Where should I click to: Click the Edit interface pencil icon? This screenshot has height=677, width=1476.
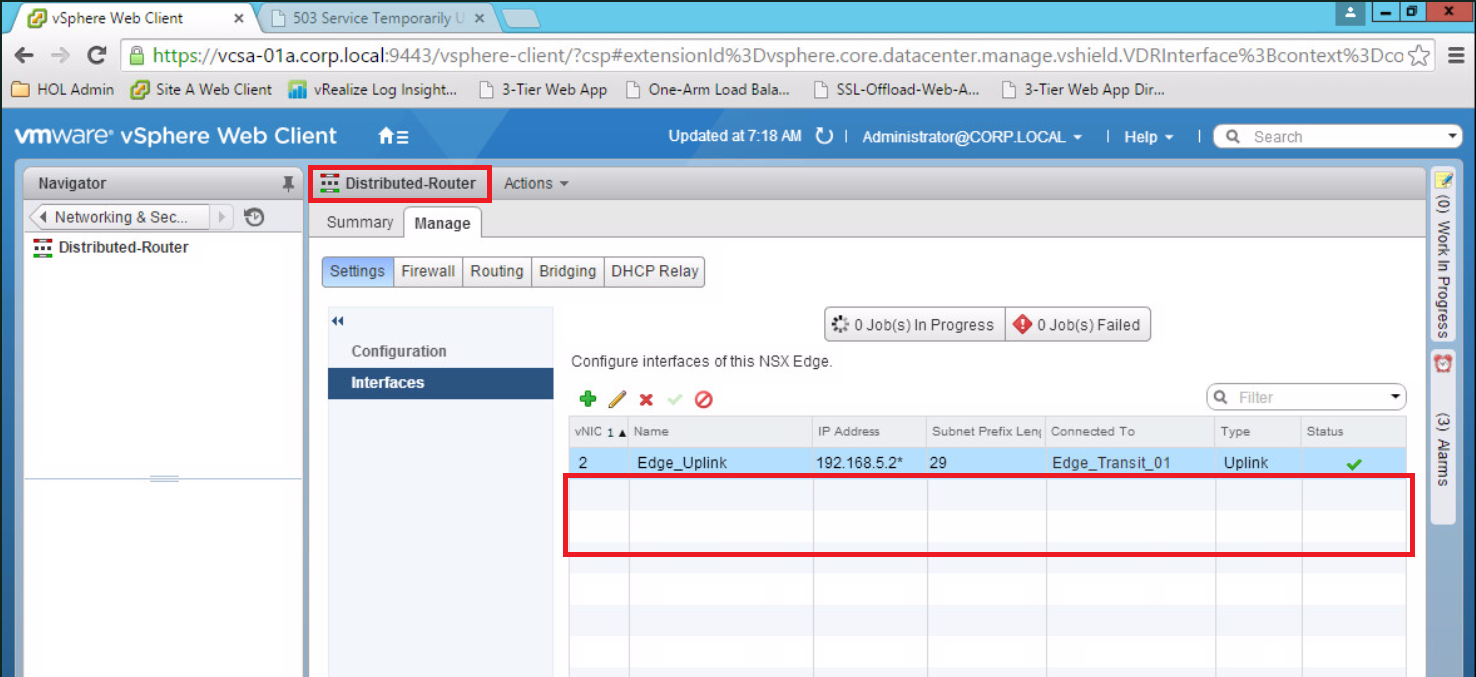click(617, 399)
